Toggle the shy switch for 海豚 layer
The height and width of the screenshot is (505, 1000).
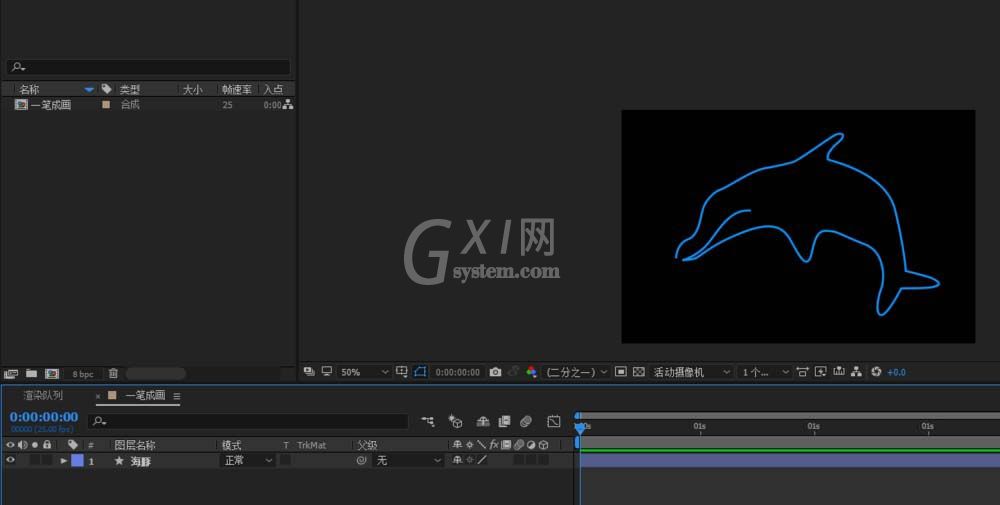(457, 460)
